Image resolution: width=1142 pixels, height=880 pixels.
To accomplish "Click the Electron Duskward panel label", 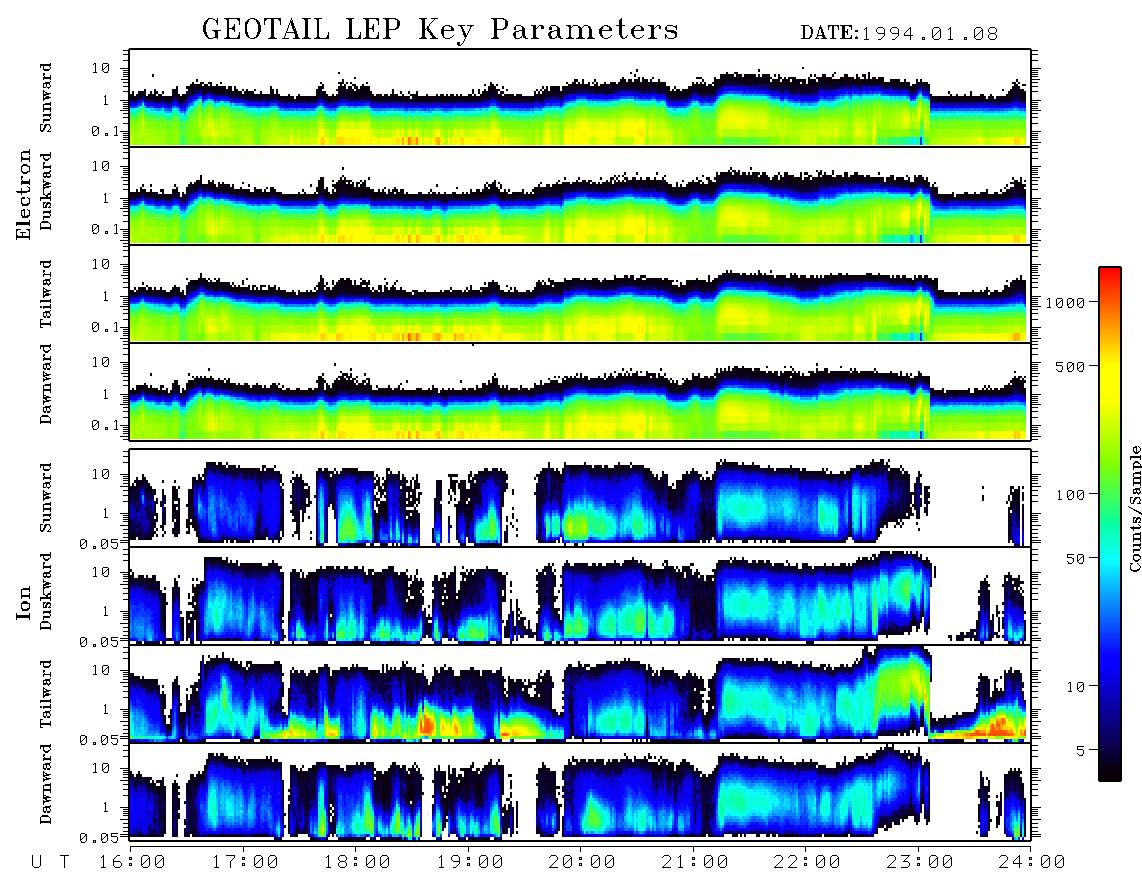I will pyautogui.click(x=46, y=191).
